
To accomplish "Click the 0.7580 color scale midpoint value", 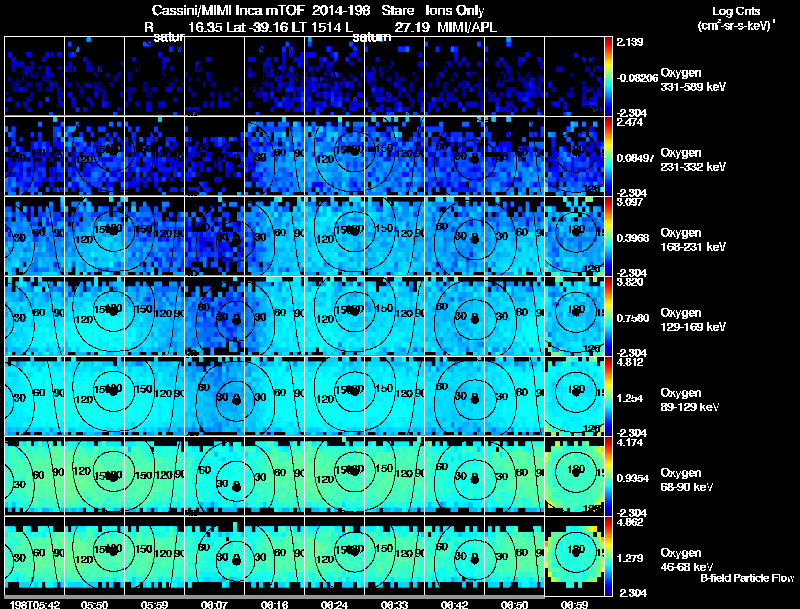I will (x=633, y=318).
